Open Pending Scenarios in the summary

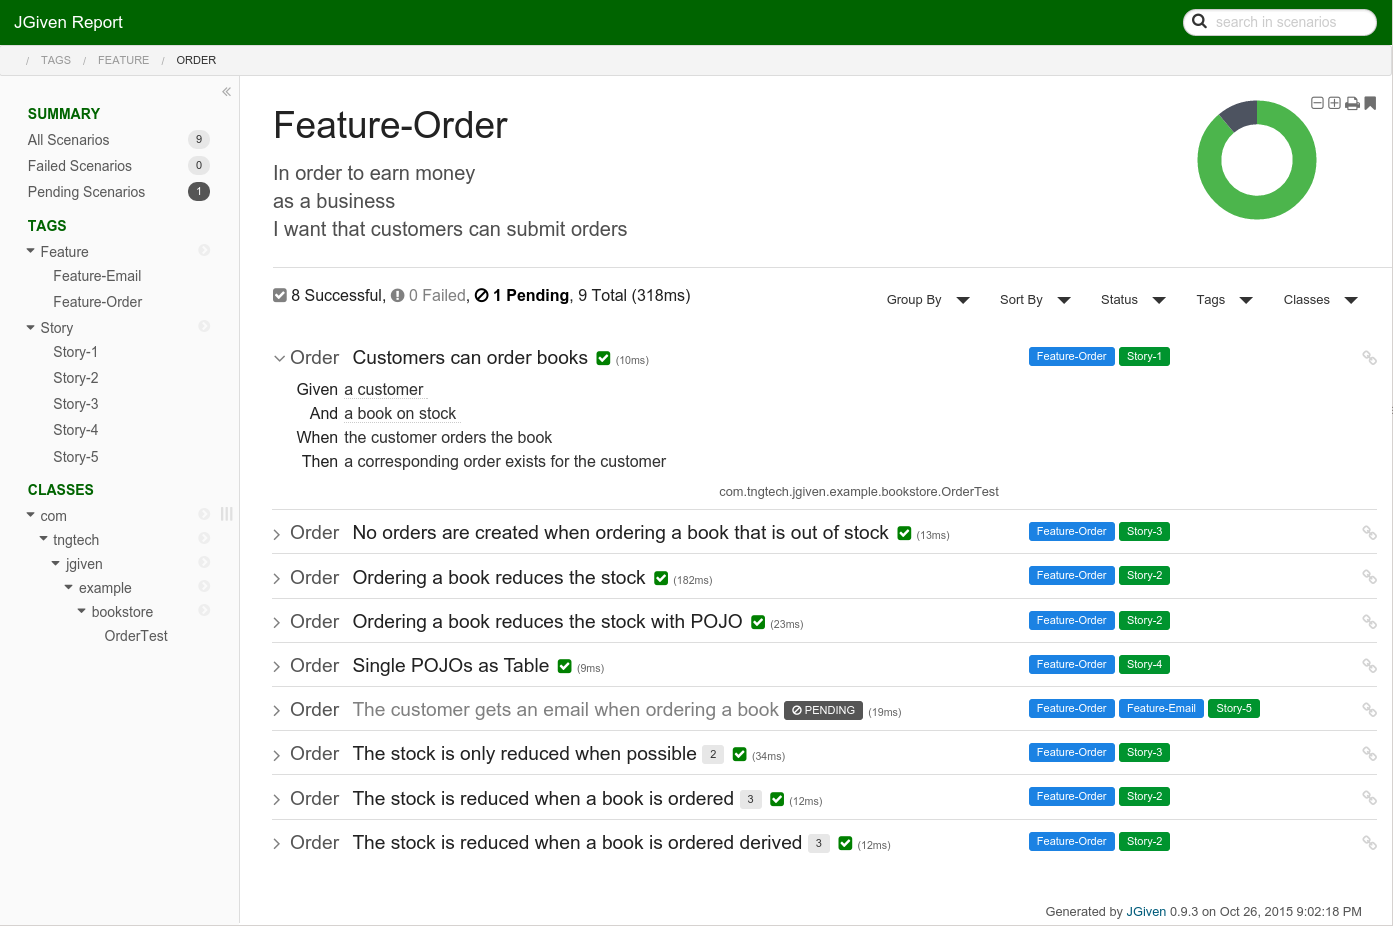[x=86, y=192]
